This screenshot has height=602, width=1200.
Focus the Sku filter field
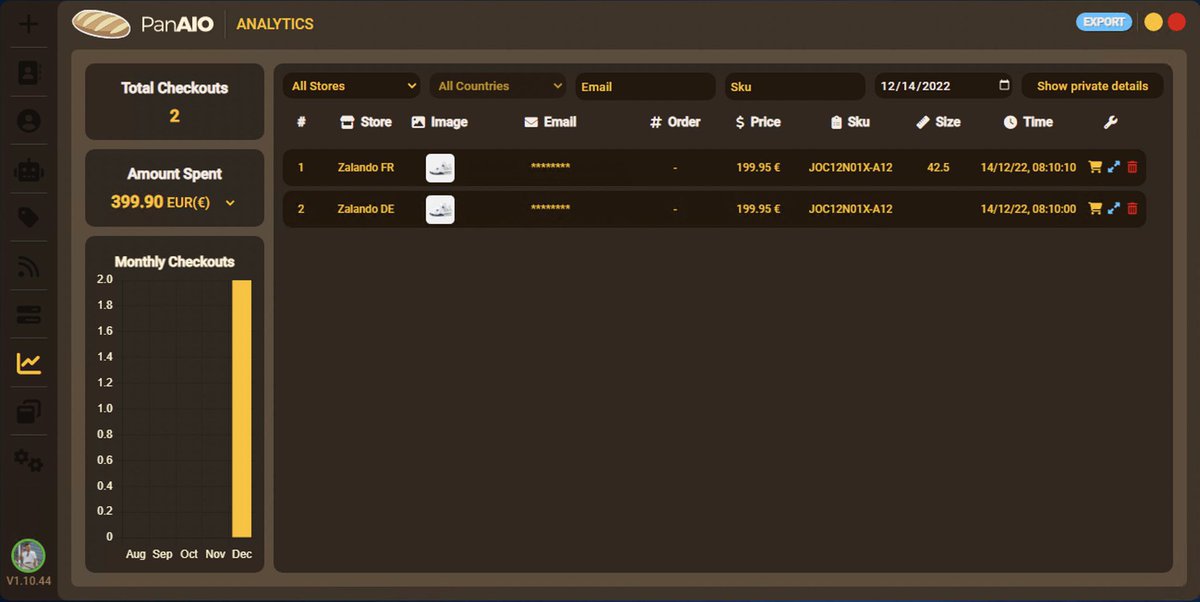coord(795,86)
